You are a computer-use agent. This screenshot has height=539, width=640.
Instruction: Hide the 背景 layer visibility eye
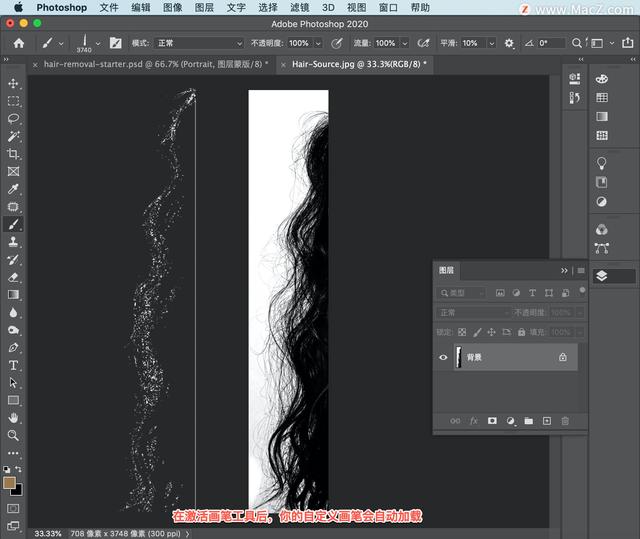pos(443,357)
